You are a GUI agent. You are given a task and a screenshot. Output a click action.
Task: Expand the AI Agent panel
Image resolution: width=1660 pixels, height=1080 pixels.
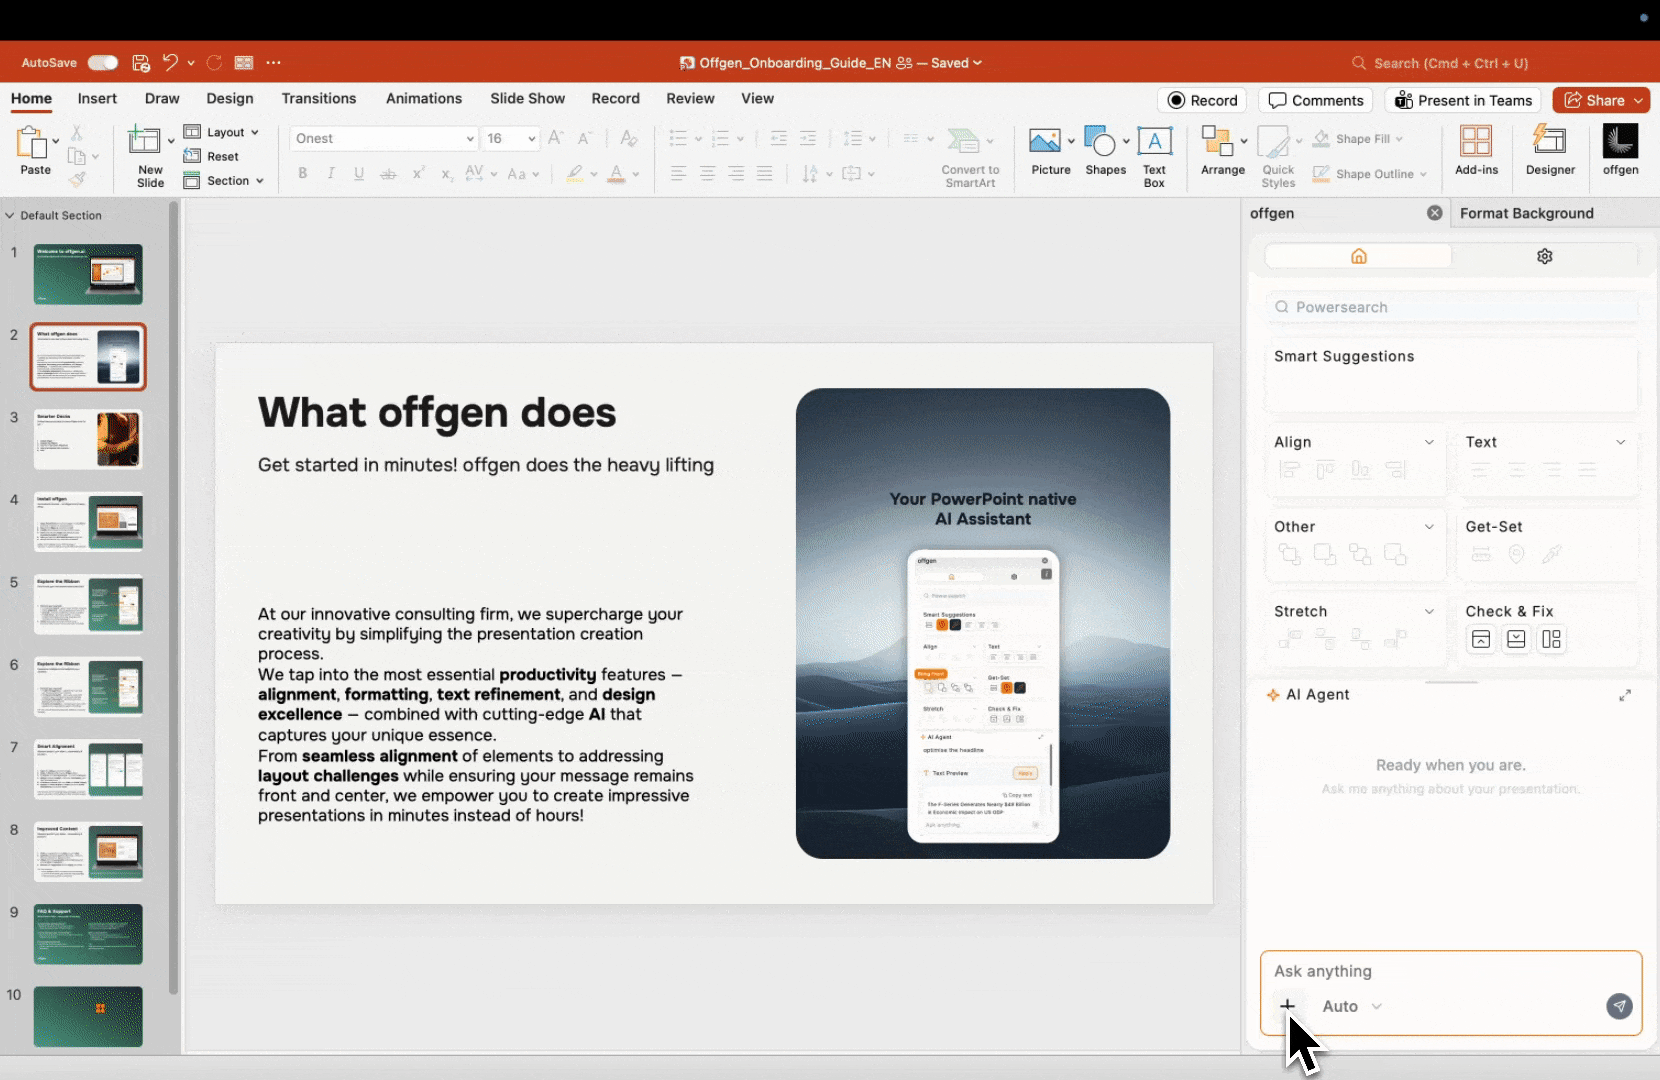click(x=1625, y=695)
